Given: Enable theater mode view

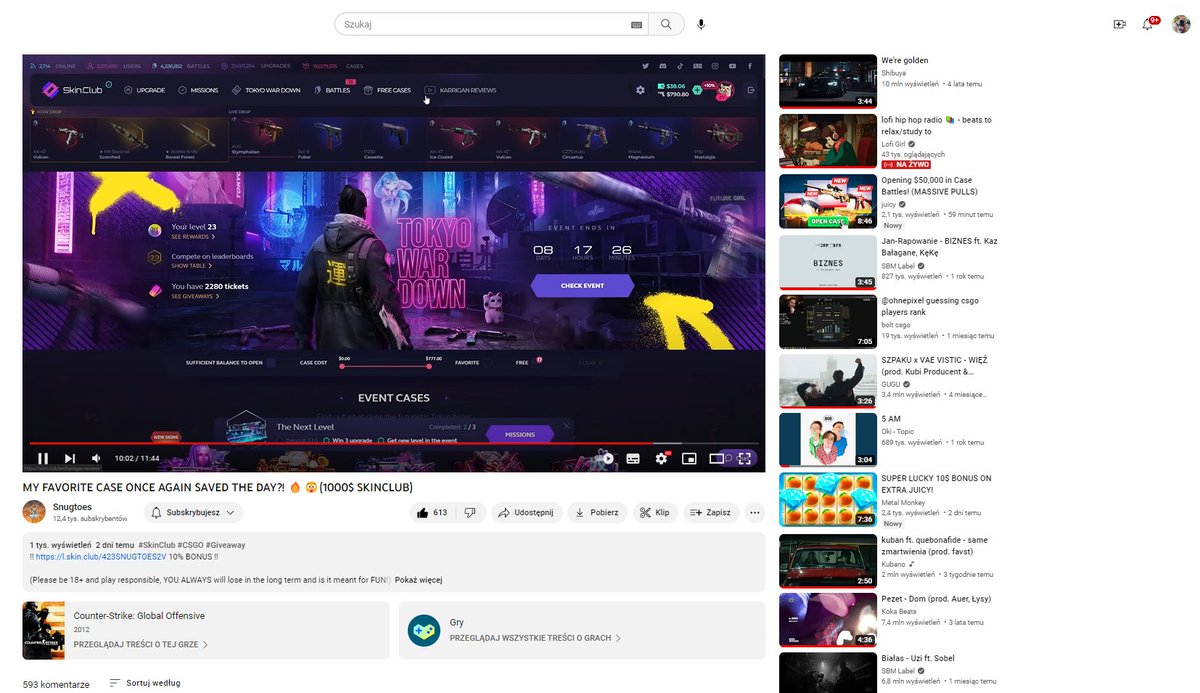Looking at the screenshot, I should click(716, 458).
